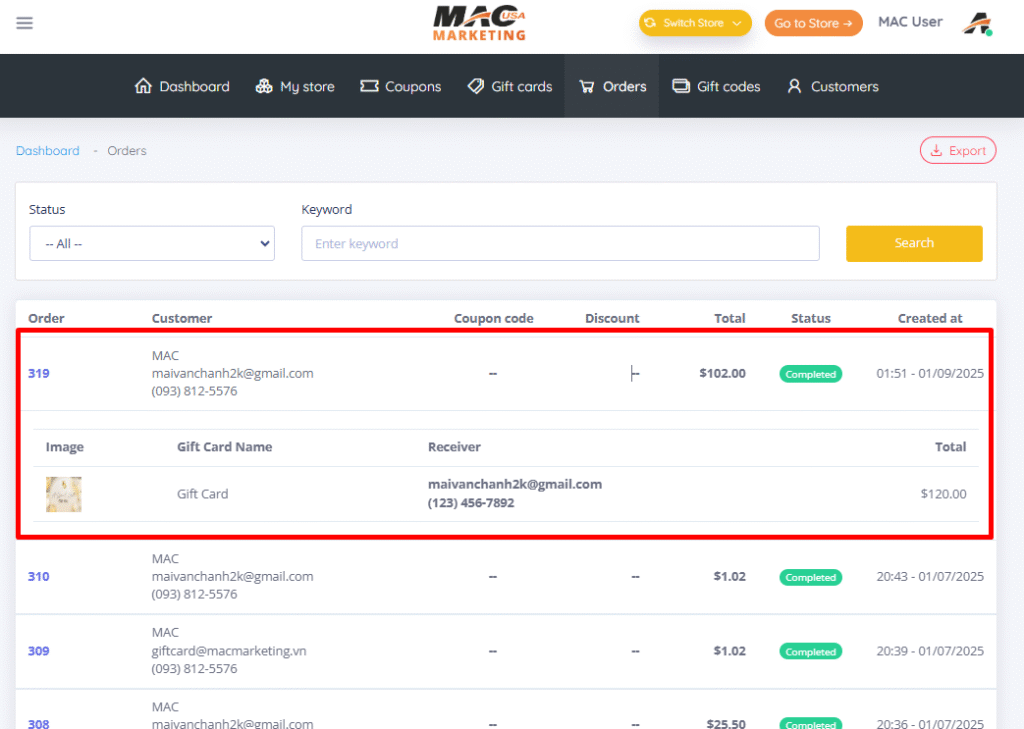
Task: Follow the Dashboard breadcrumb link
Action: 47,151
